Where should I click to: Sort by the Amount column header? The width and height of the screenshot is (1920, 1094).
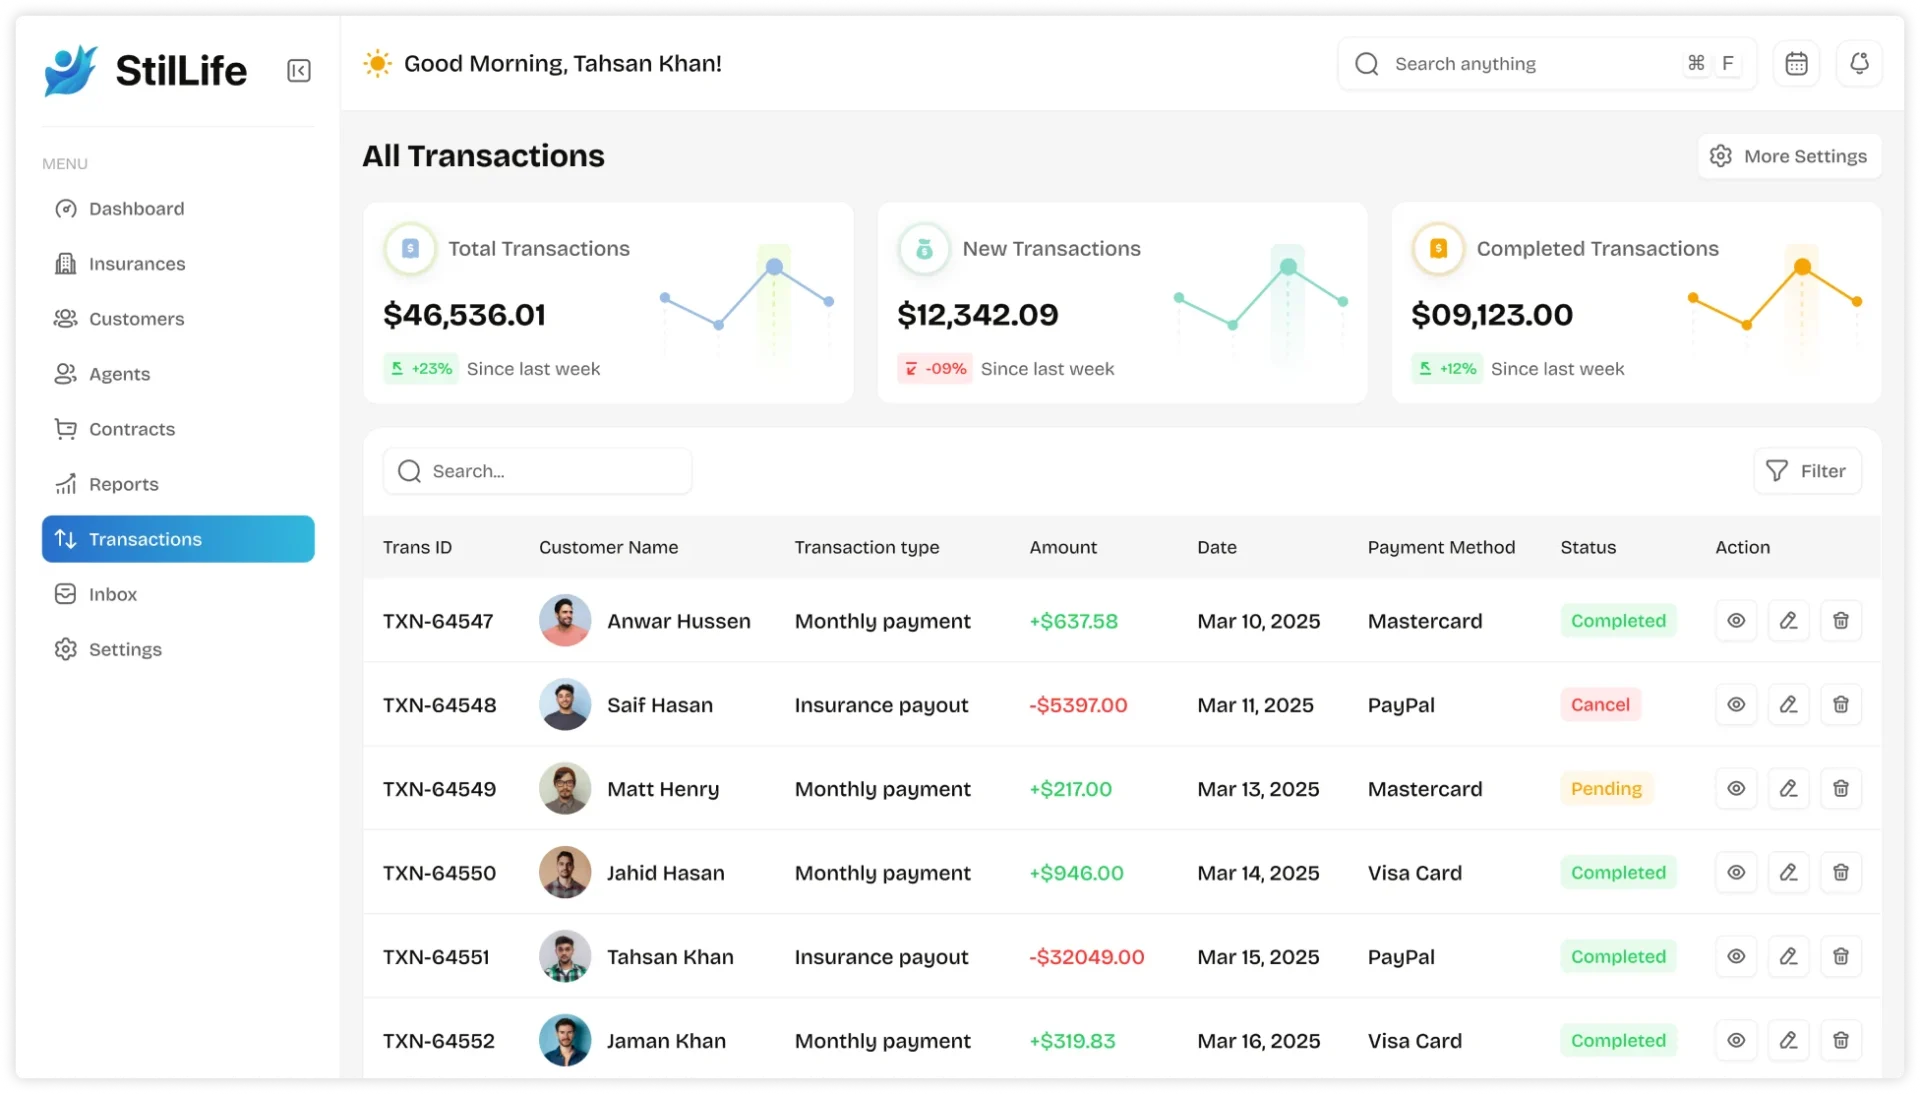[1063, 547]
